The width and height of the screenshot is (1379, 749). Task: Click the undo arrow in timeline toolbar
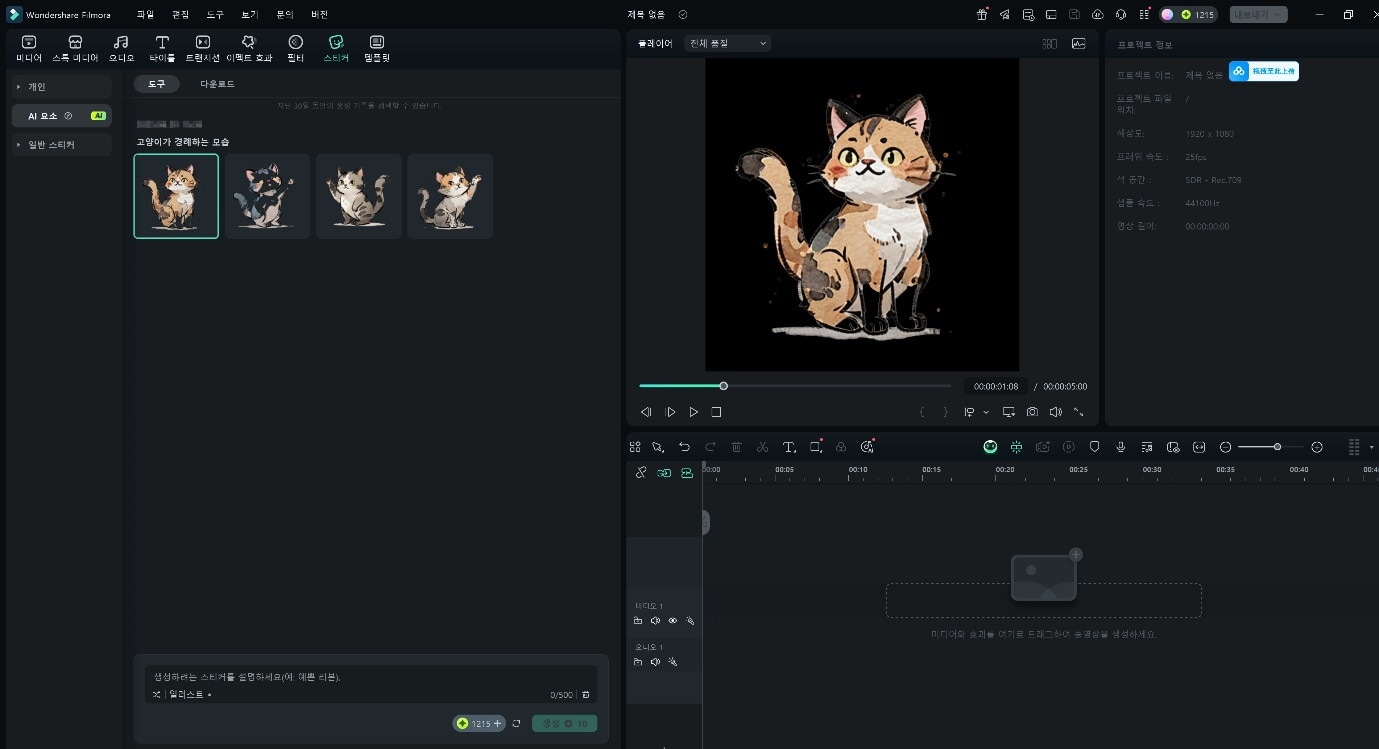pyautogui.click(x=684, y=447)
